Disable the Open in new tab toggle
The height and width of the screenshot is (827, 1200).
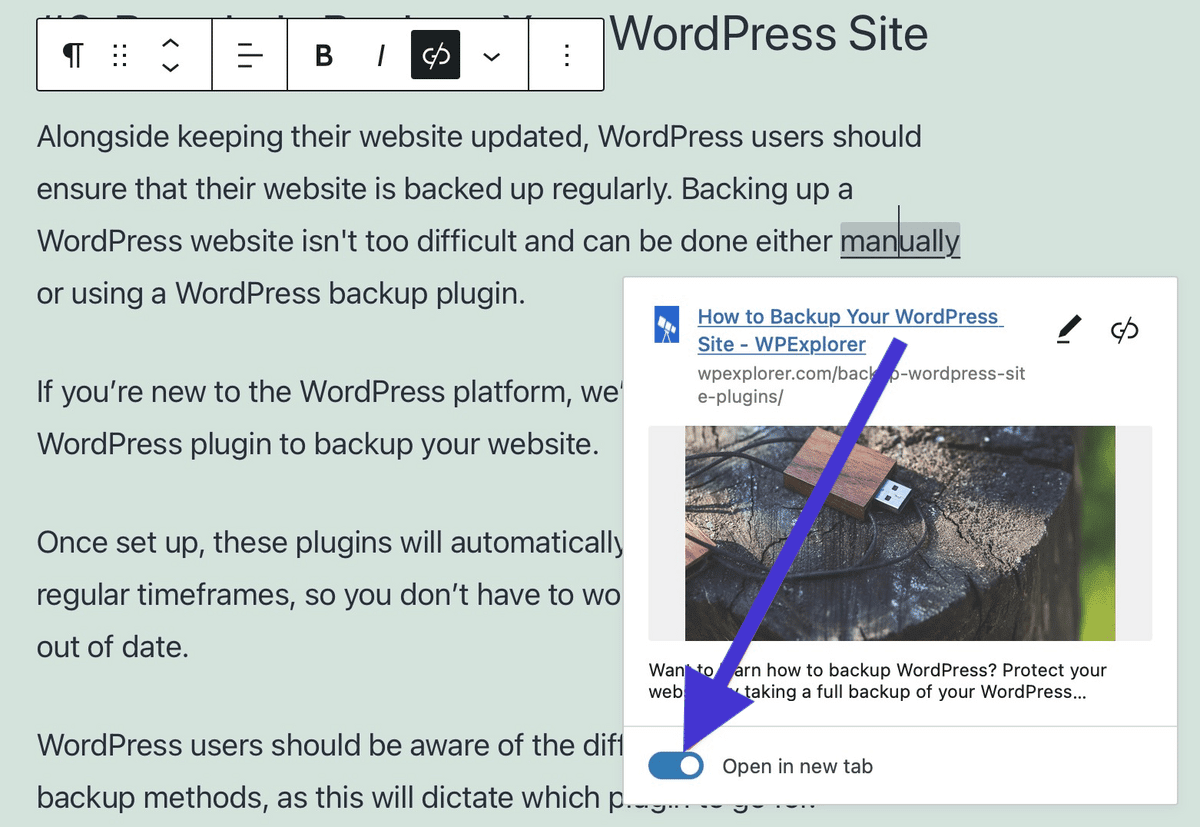click(x=676, y=765)
